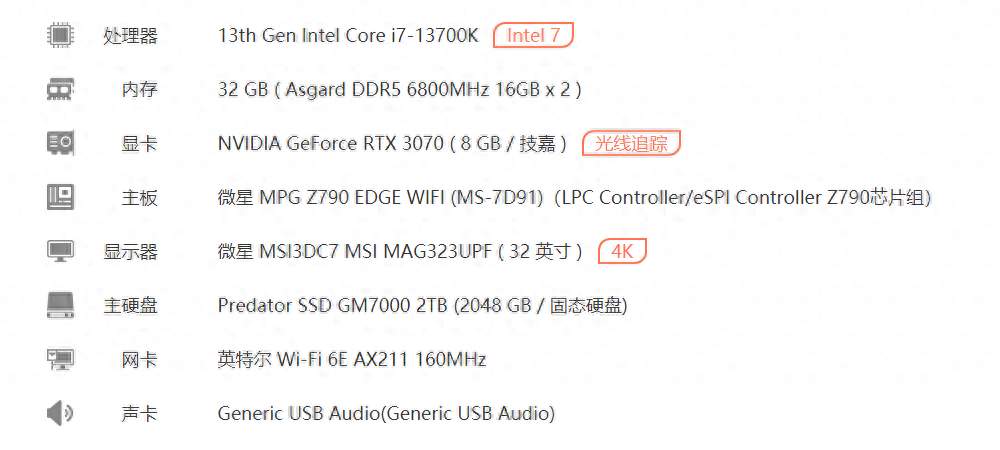Click the motherboard icon
Image resolution: width=1000 pixels, height=450 pixels.
click(61, 198)
